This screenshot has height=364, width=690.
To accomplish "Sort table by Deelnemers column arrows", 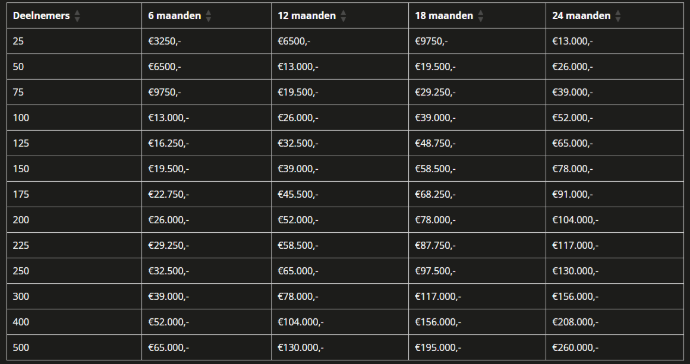I will click(77, 16).
